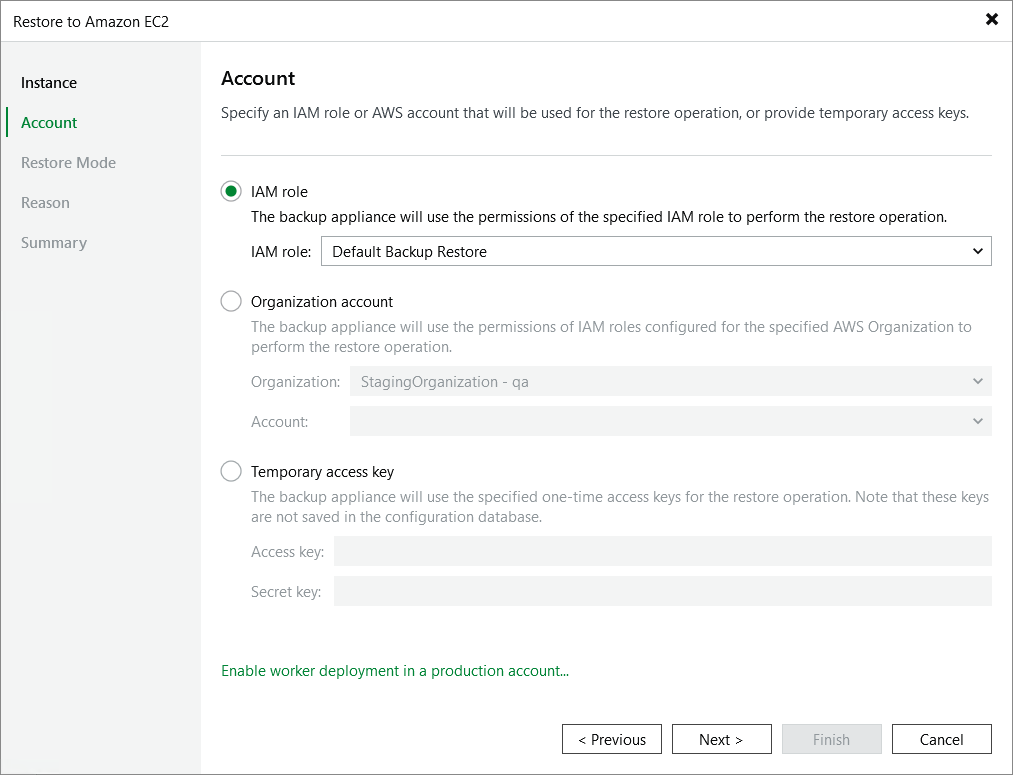Select the Account step in sidebar
1013x775 pixels.
click(x=48, y=122)
